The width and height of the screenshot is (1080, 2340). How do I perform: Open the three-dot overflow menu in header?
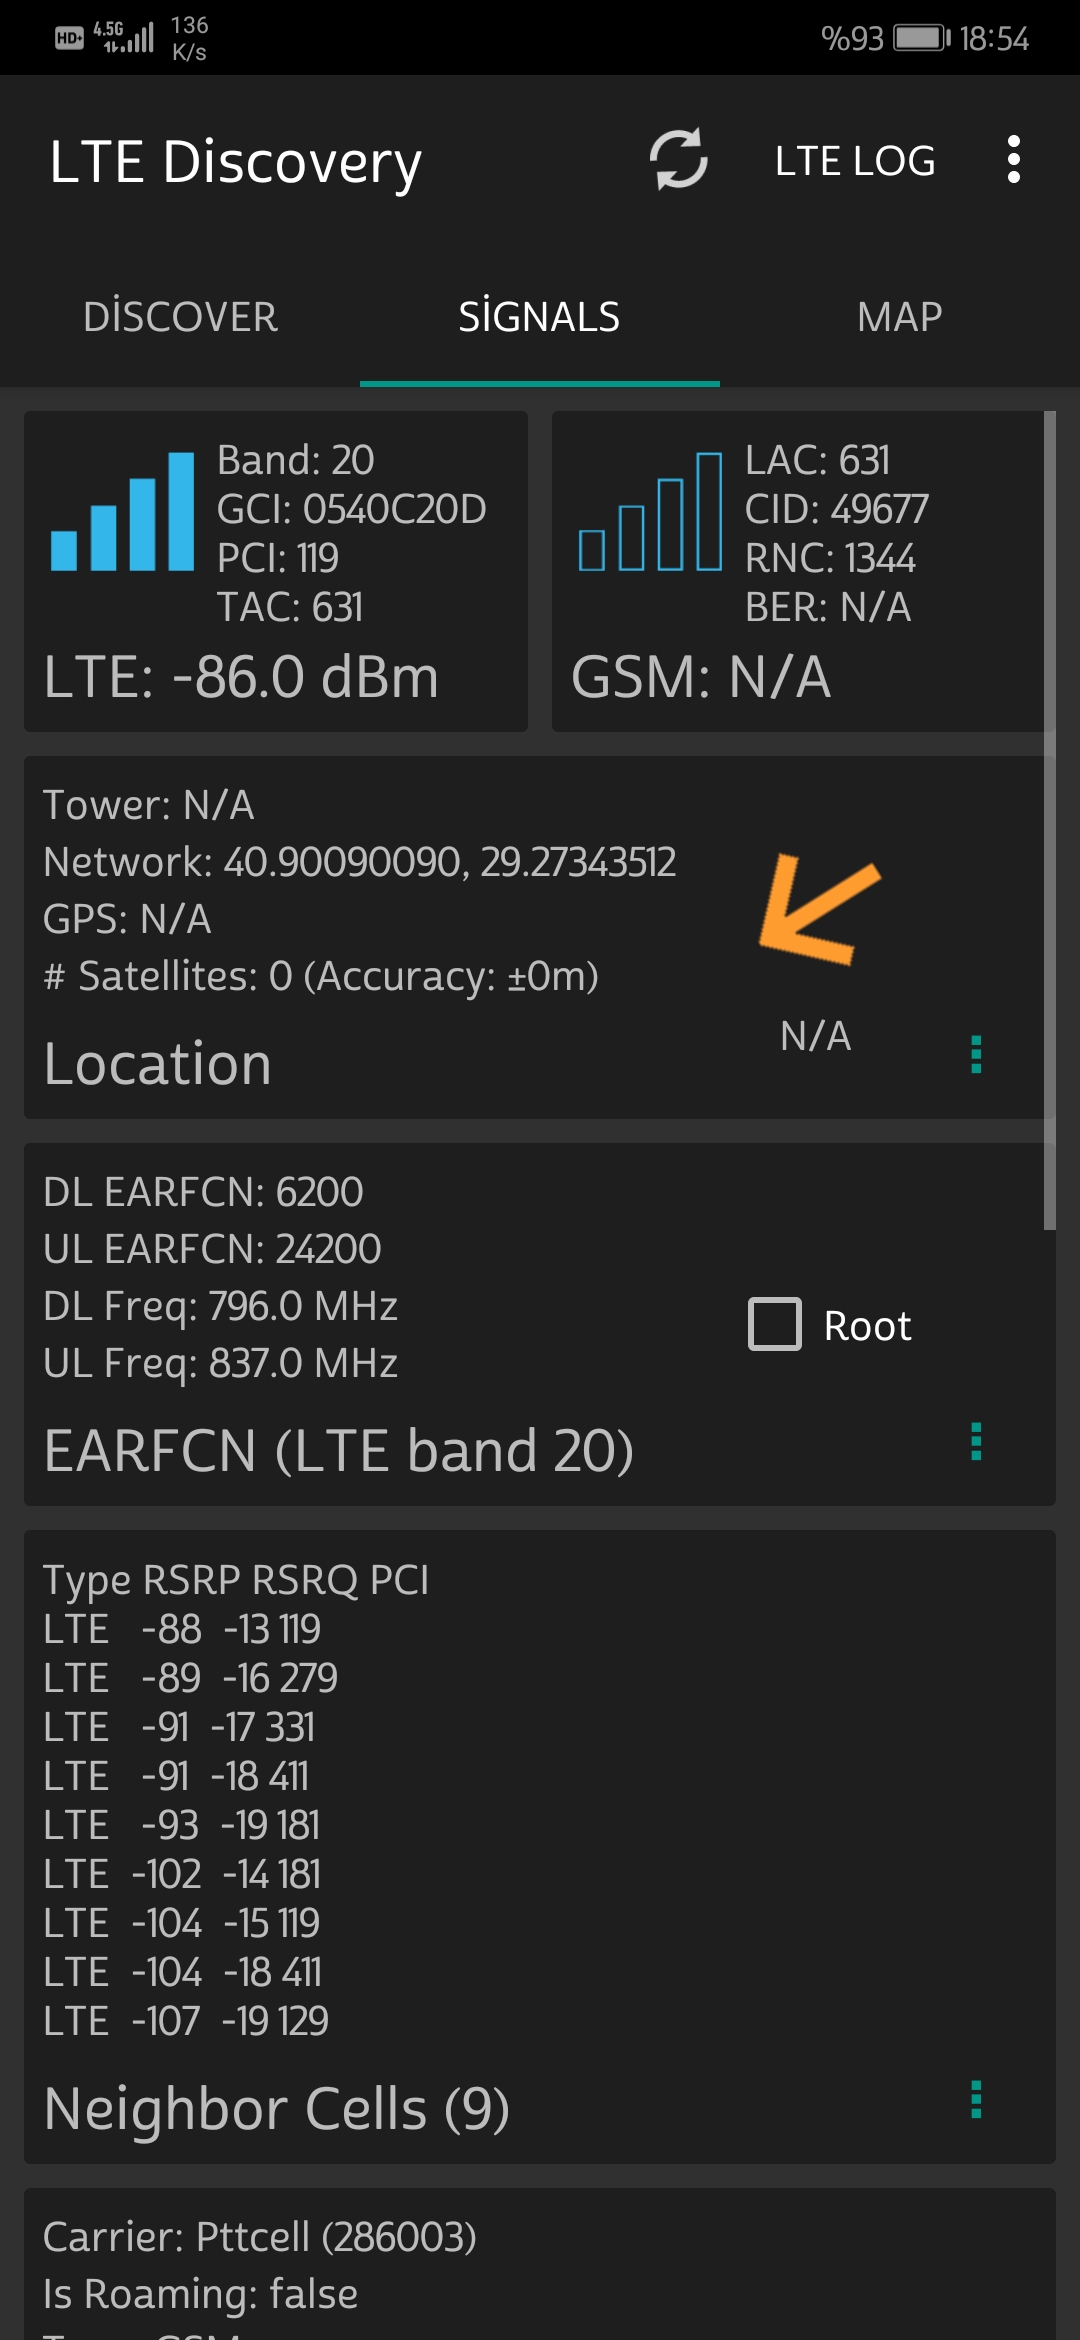[x=1014, y=160]
